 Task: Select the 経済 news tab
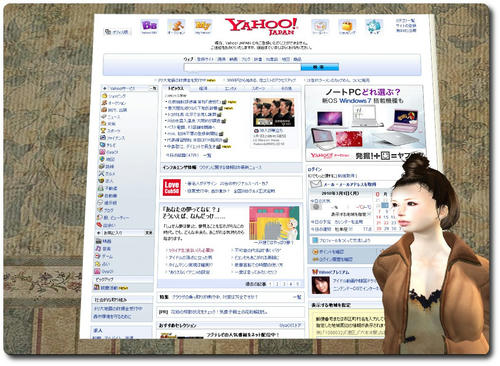coord(203,88)
